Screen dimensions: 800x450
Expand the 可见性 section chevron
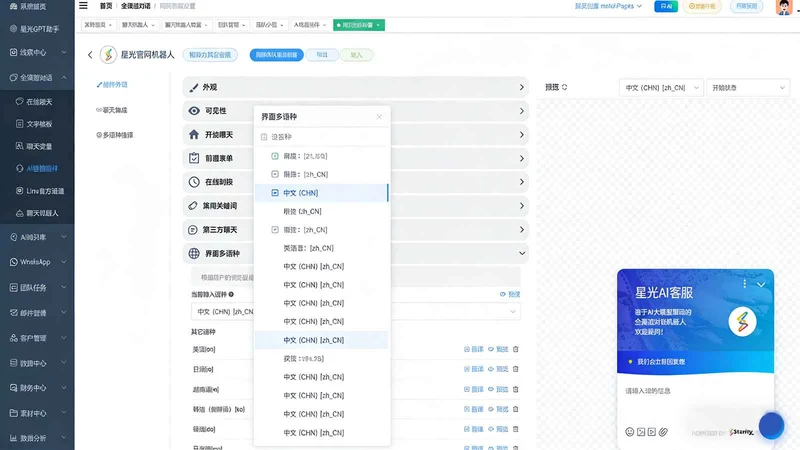click(x=521, y=111)
